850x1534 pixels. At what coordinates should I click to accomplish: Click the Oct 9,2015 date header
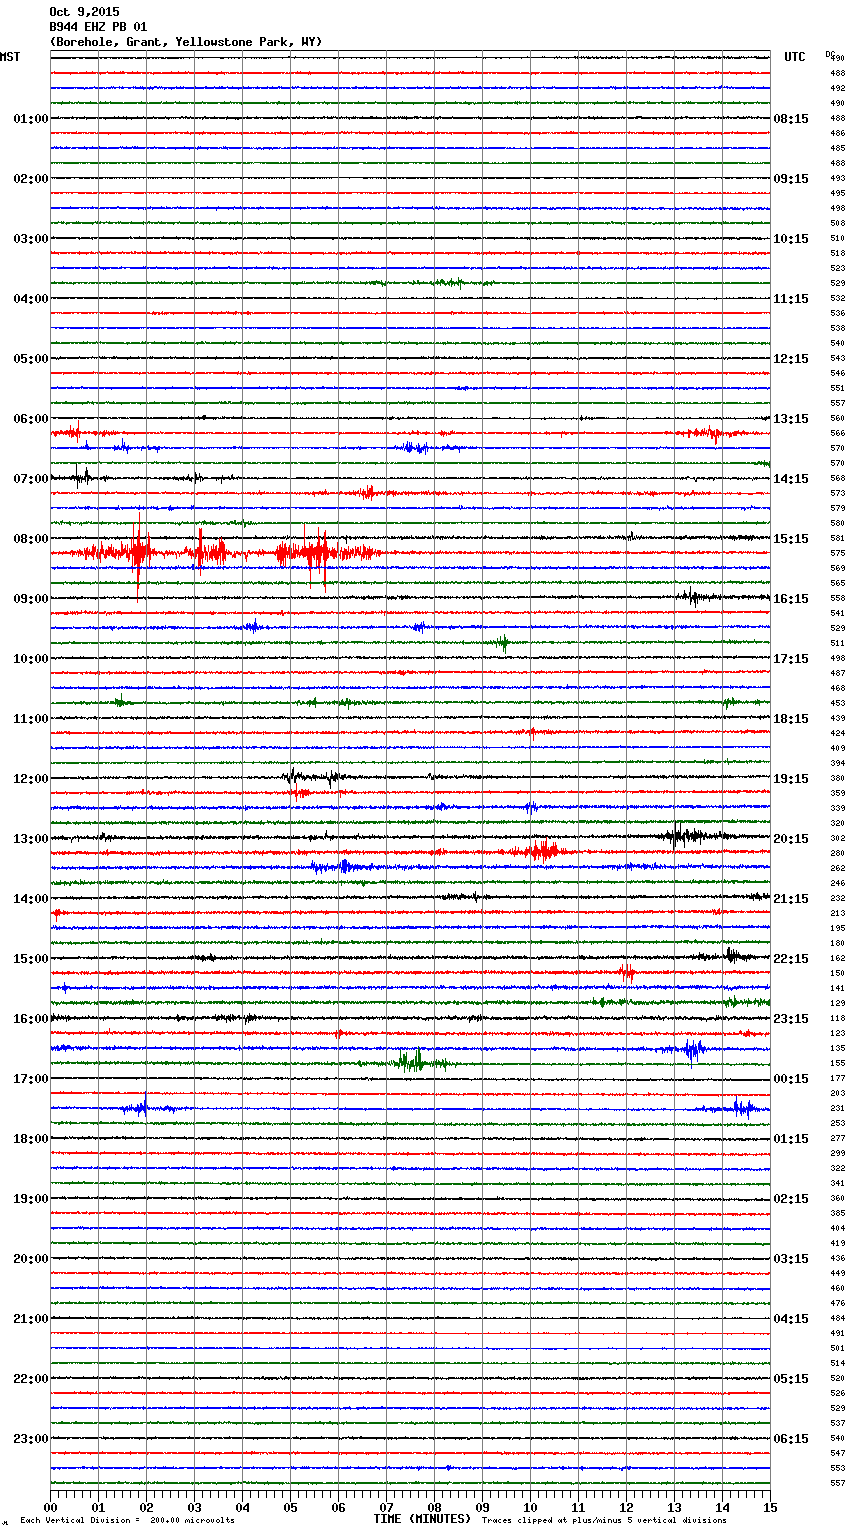tap(84, 12)
